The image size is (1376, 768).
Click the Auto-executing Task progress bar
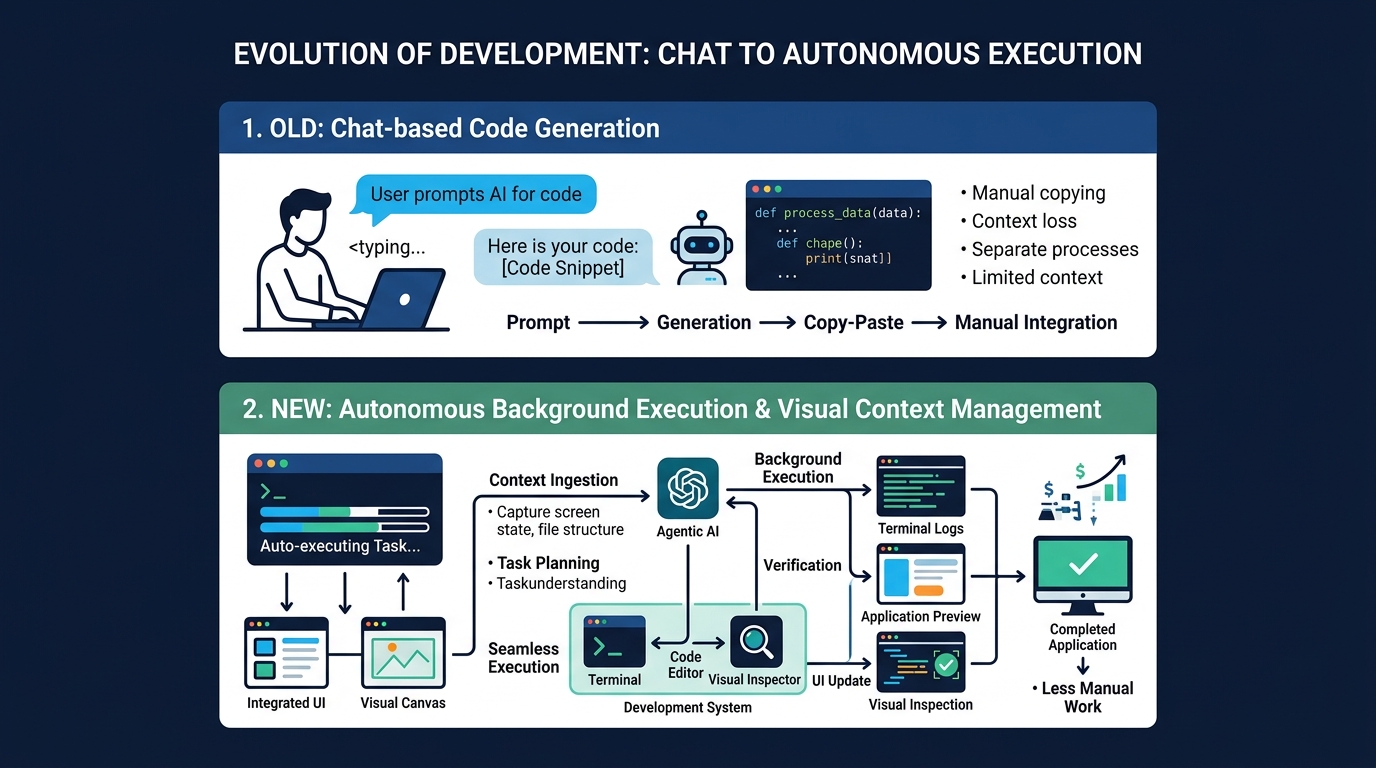(x=344, y=519)
